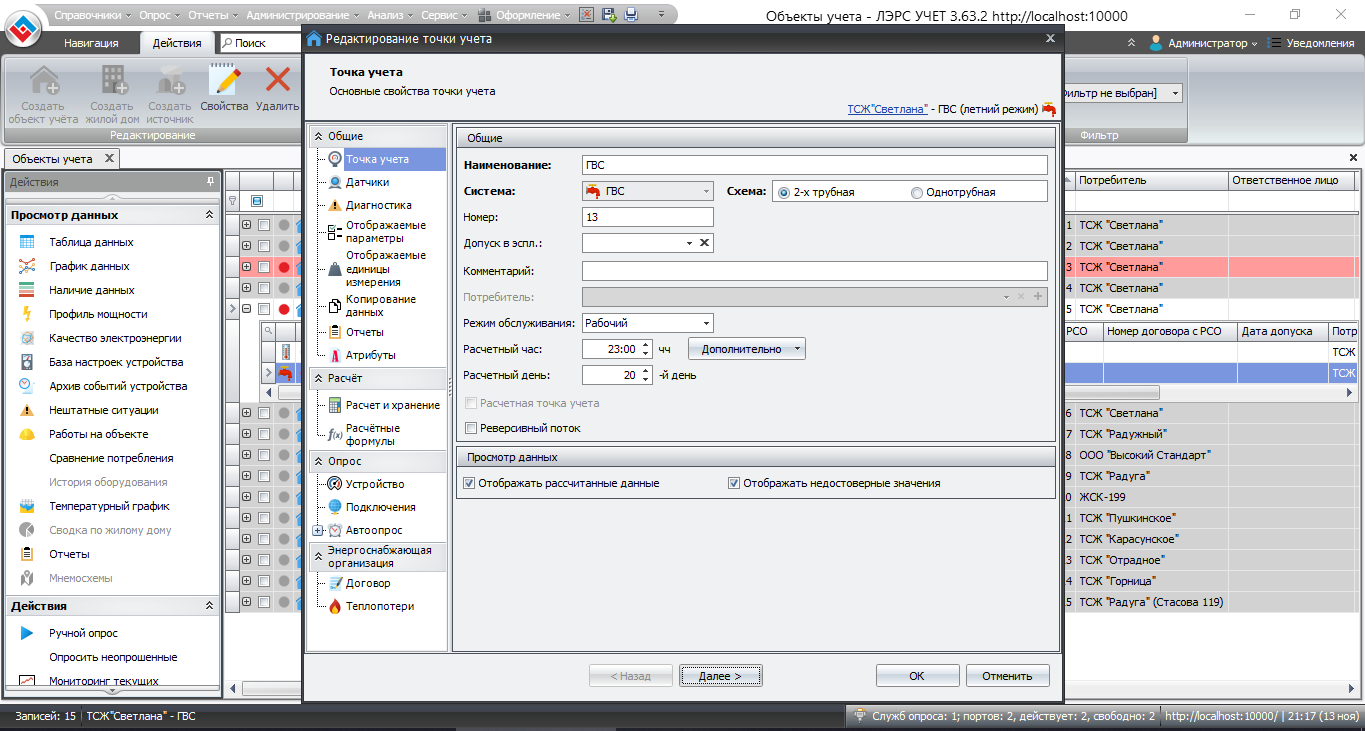Select Однотрубная scheme radio button

point(917,192)
